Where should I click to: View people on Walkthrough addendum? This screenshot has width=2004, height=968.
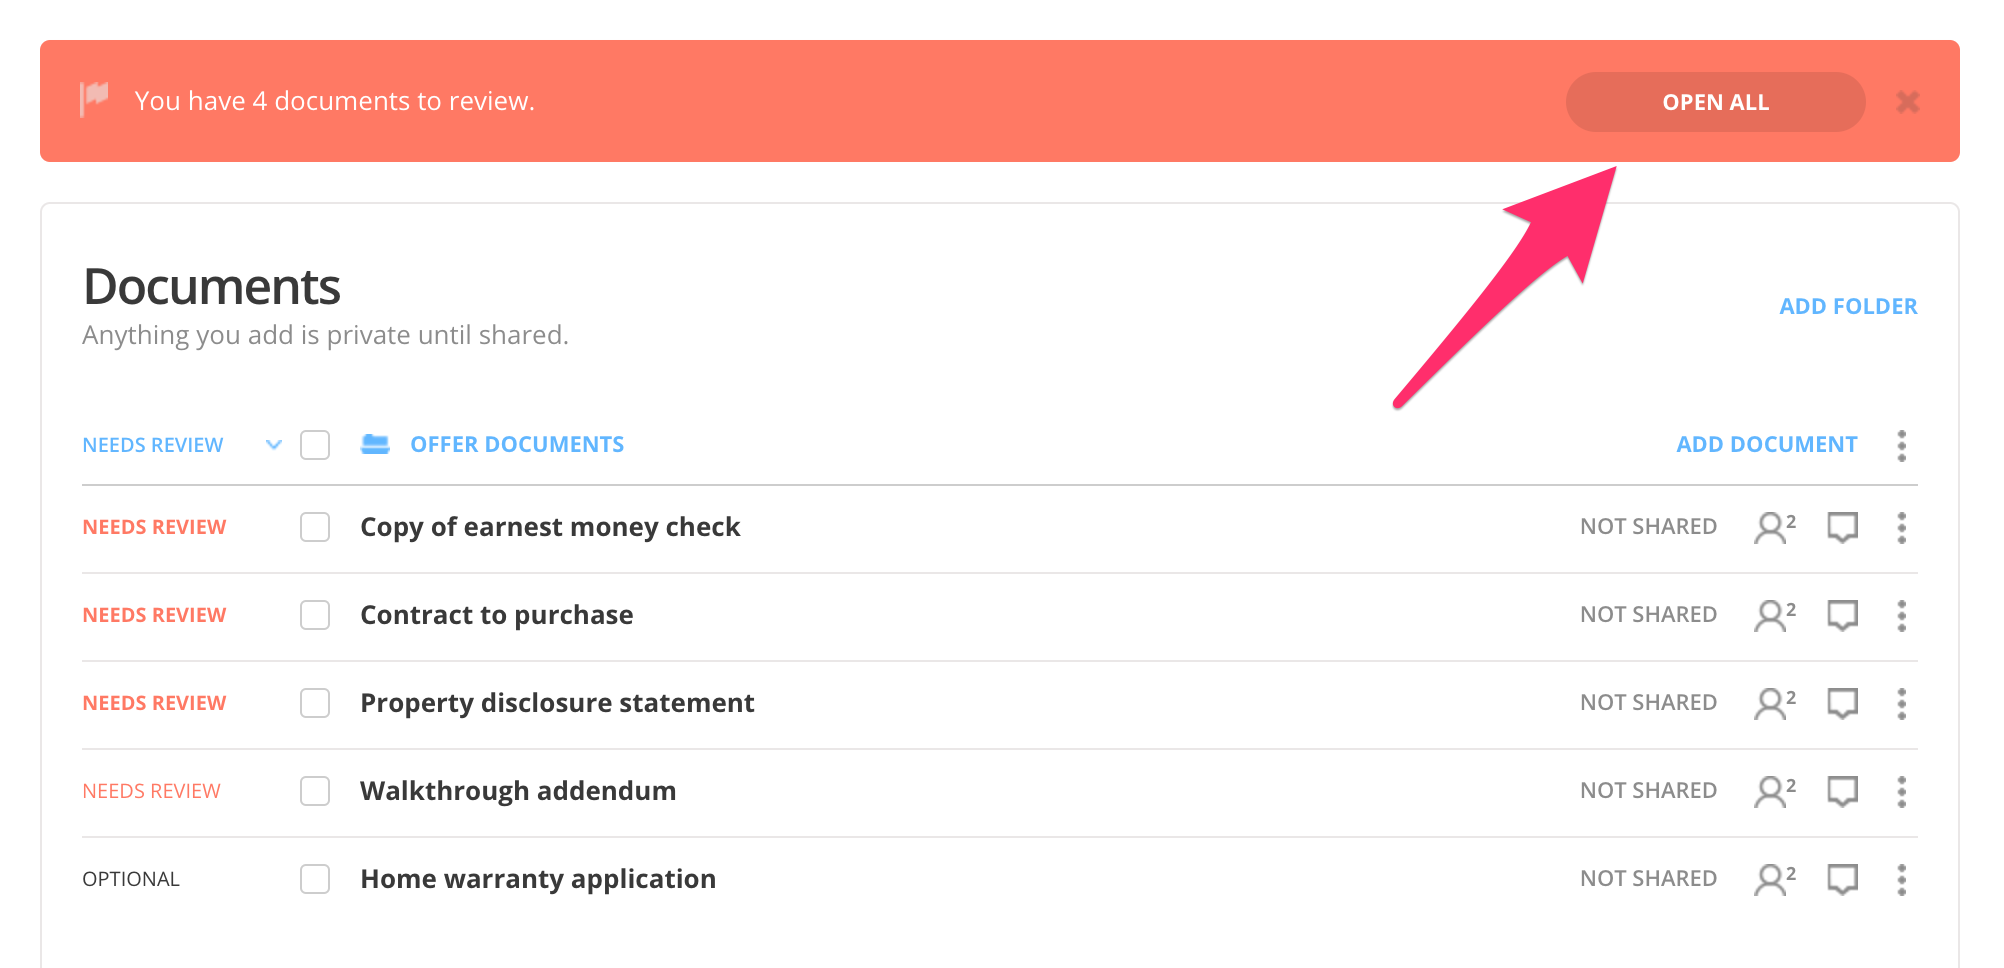coord(1774,791)
